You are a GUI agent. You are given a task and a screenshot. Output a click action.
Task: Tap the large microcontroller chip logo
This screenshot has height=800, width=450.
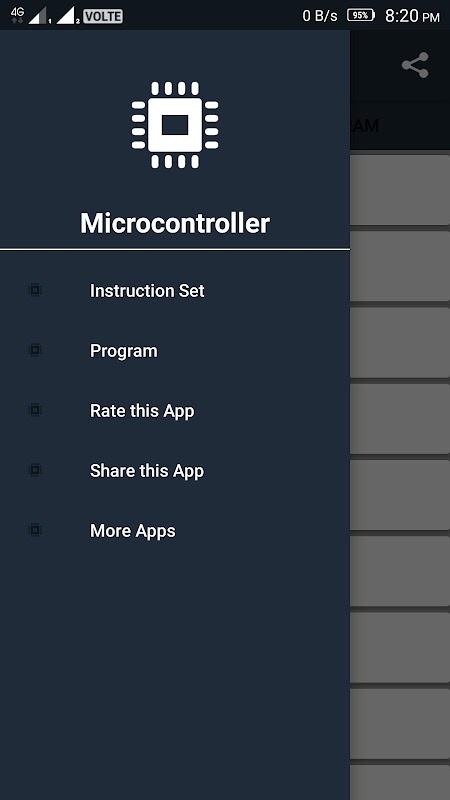click(x=175, y=125)
